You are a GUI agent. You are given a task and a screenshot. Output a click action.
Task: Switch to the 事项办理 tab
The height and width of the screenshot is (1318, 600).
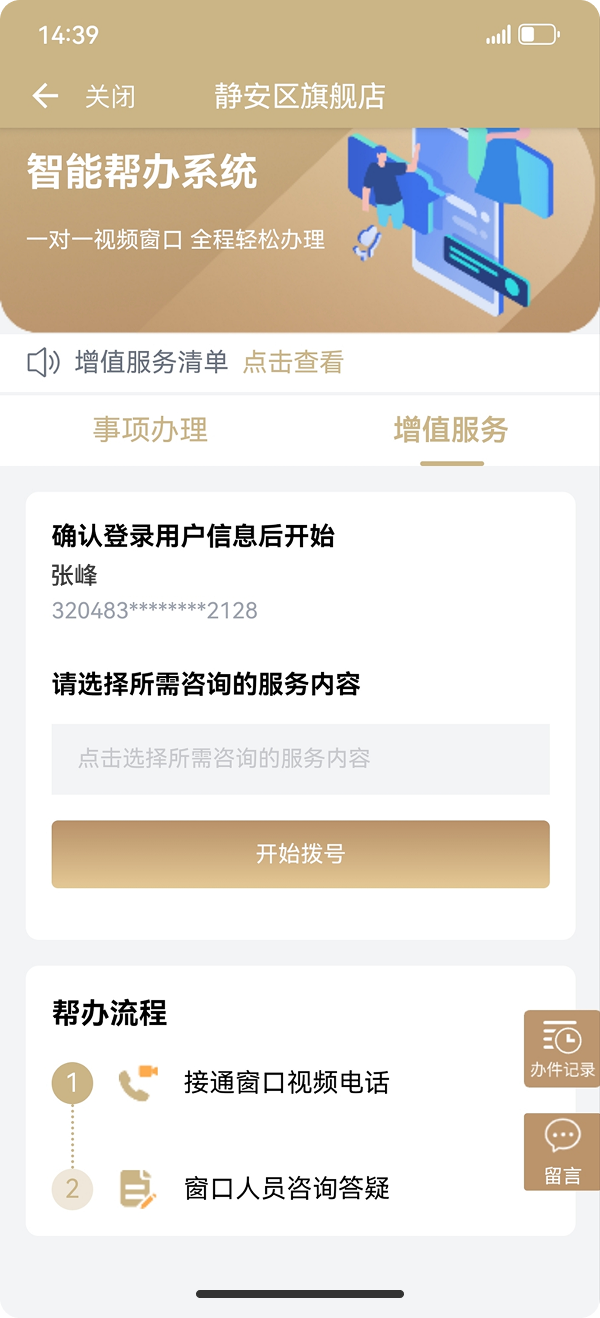150,430
